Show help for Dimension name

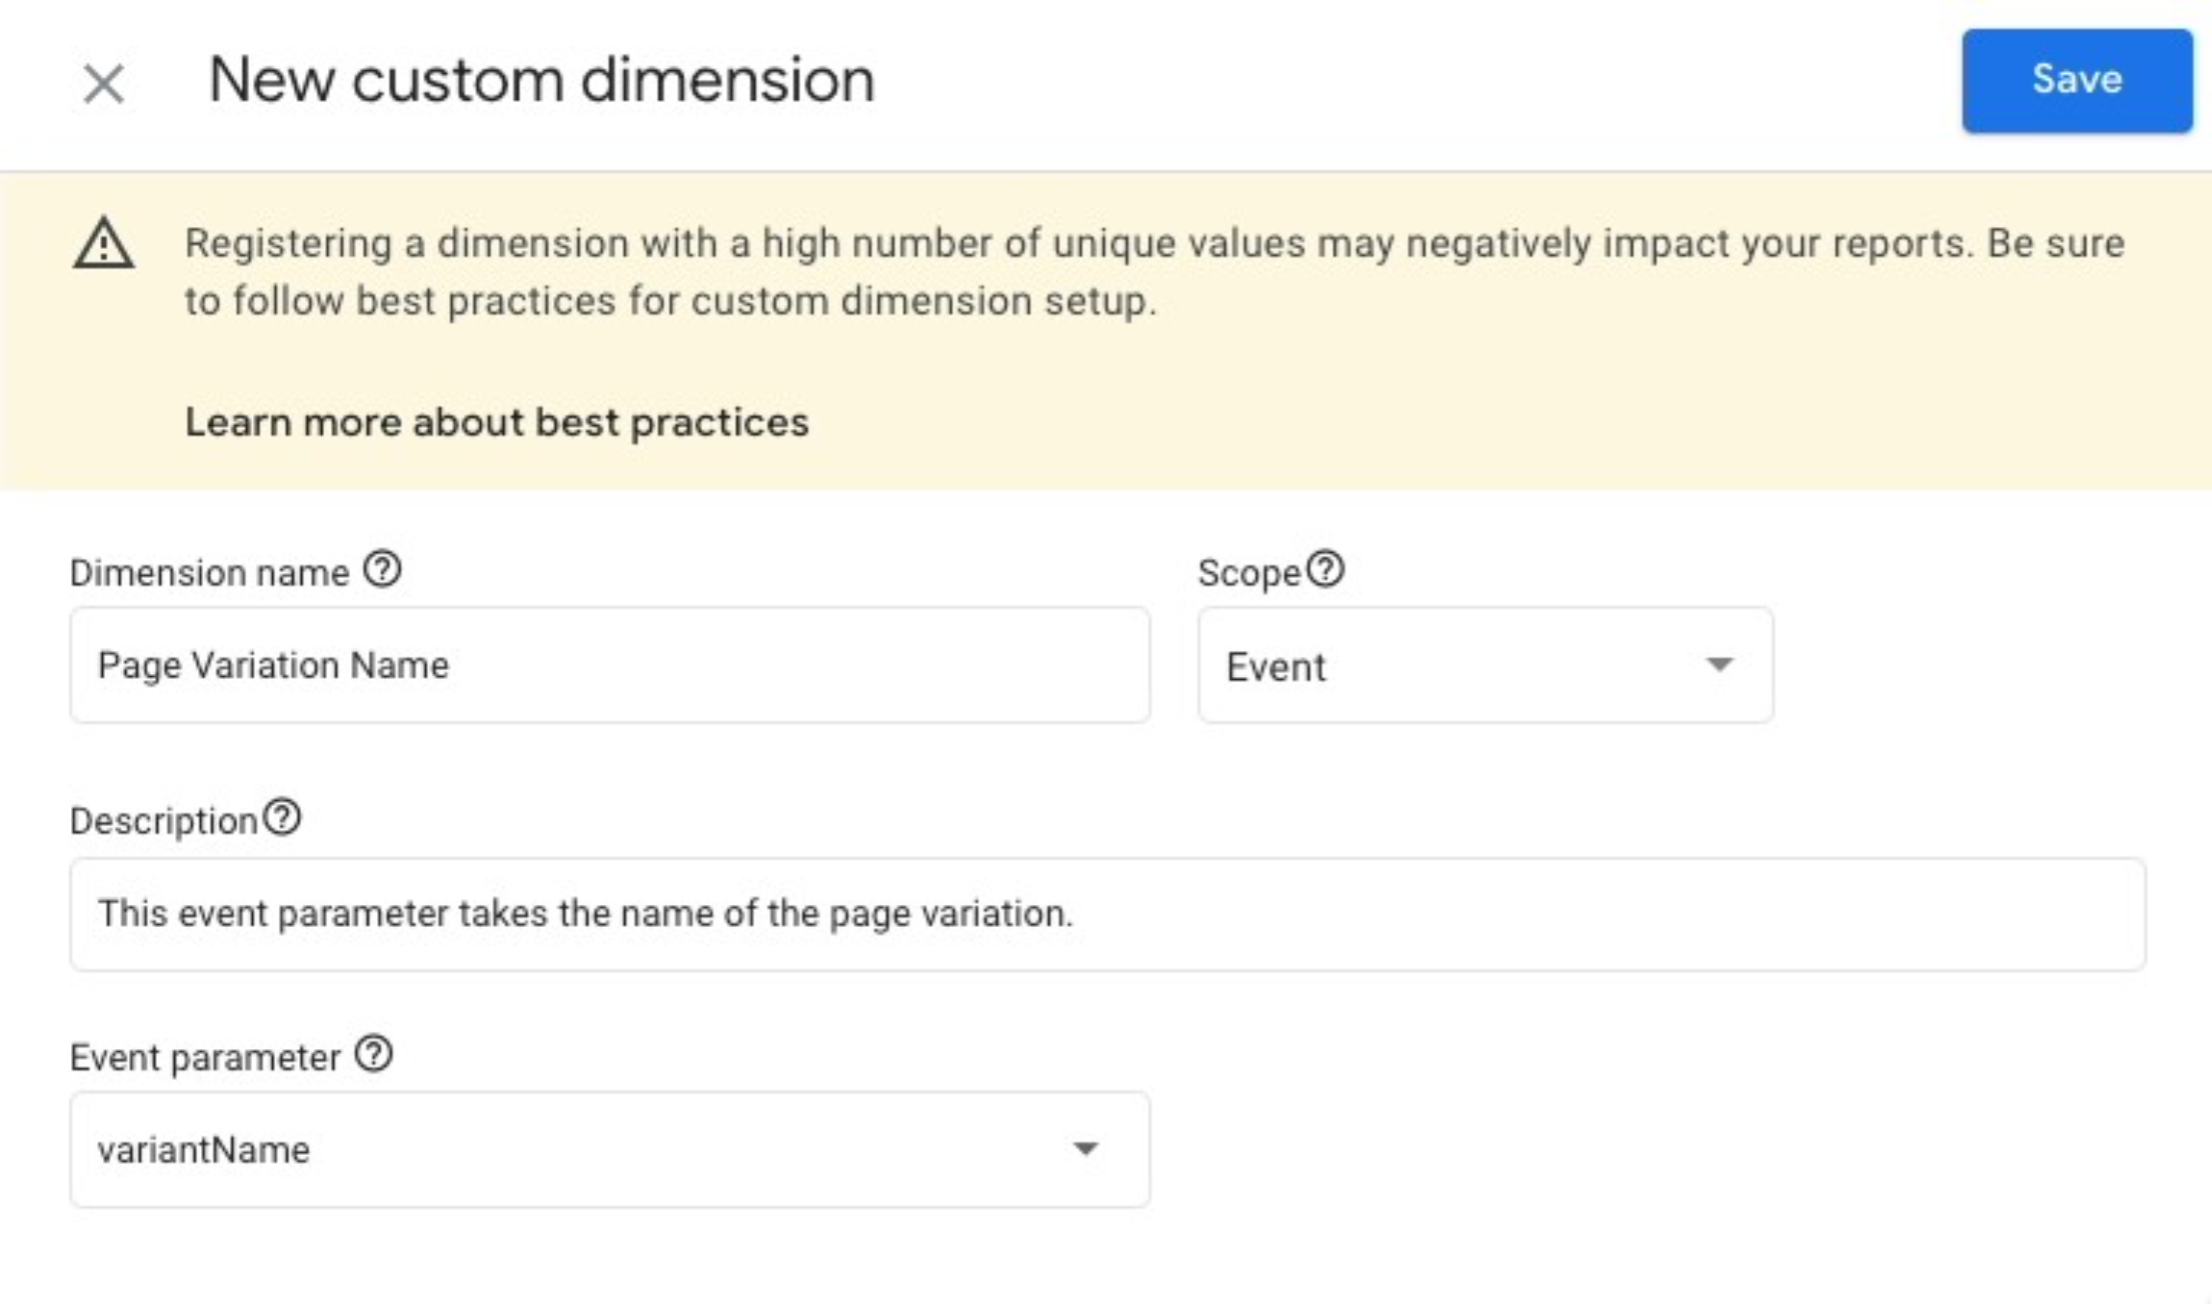pyautogui.click(x=382, y=570)
